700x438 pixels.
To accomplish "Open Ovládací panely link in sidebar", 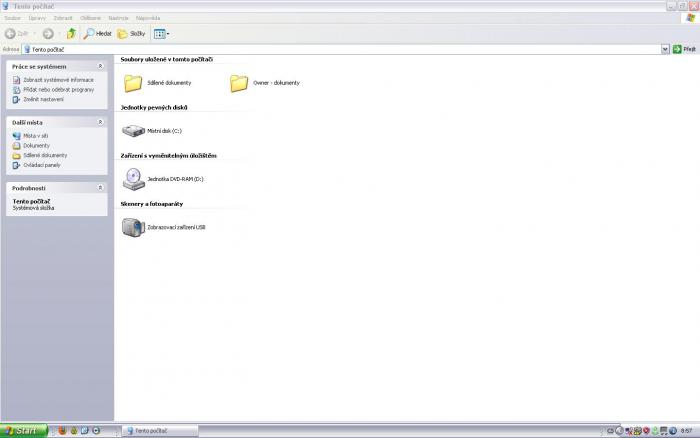I will tap(42, 164).
